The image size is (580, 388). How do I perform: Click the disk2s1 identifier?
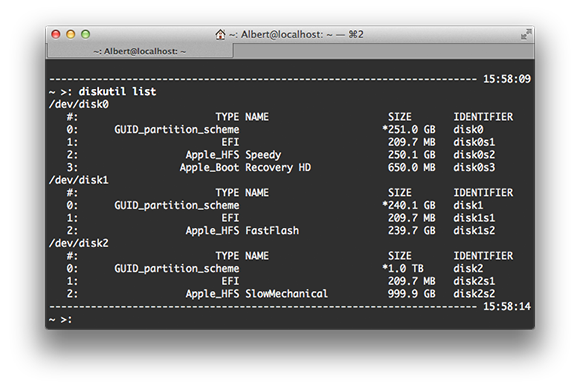point(474,281)
